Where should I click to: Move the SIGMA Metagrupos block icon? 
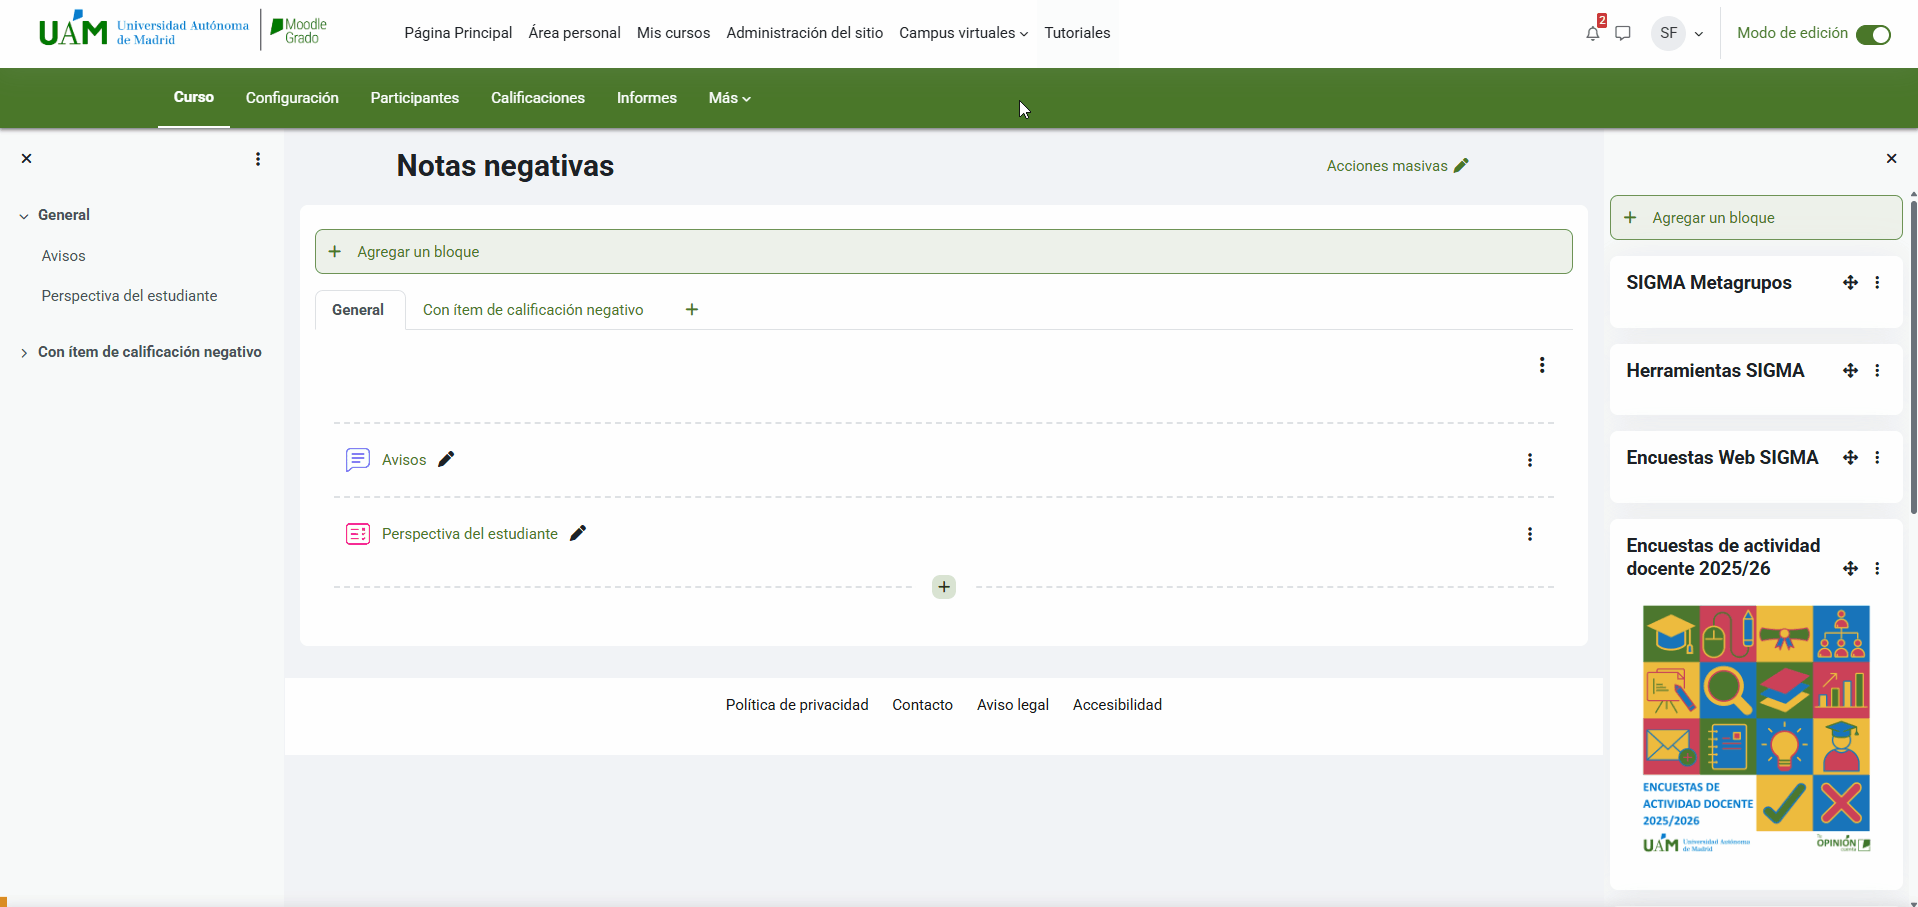(1850, 283)
